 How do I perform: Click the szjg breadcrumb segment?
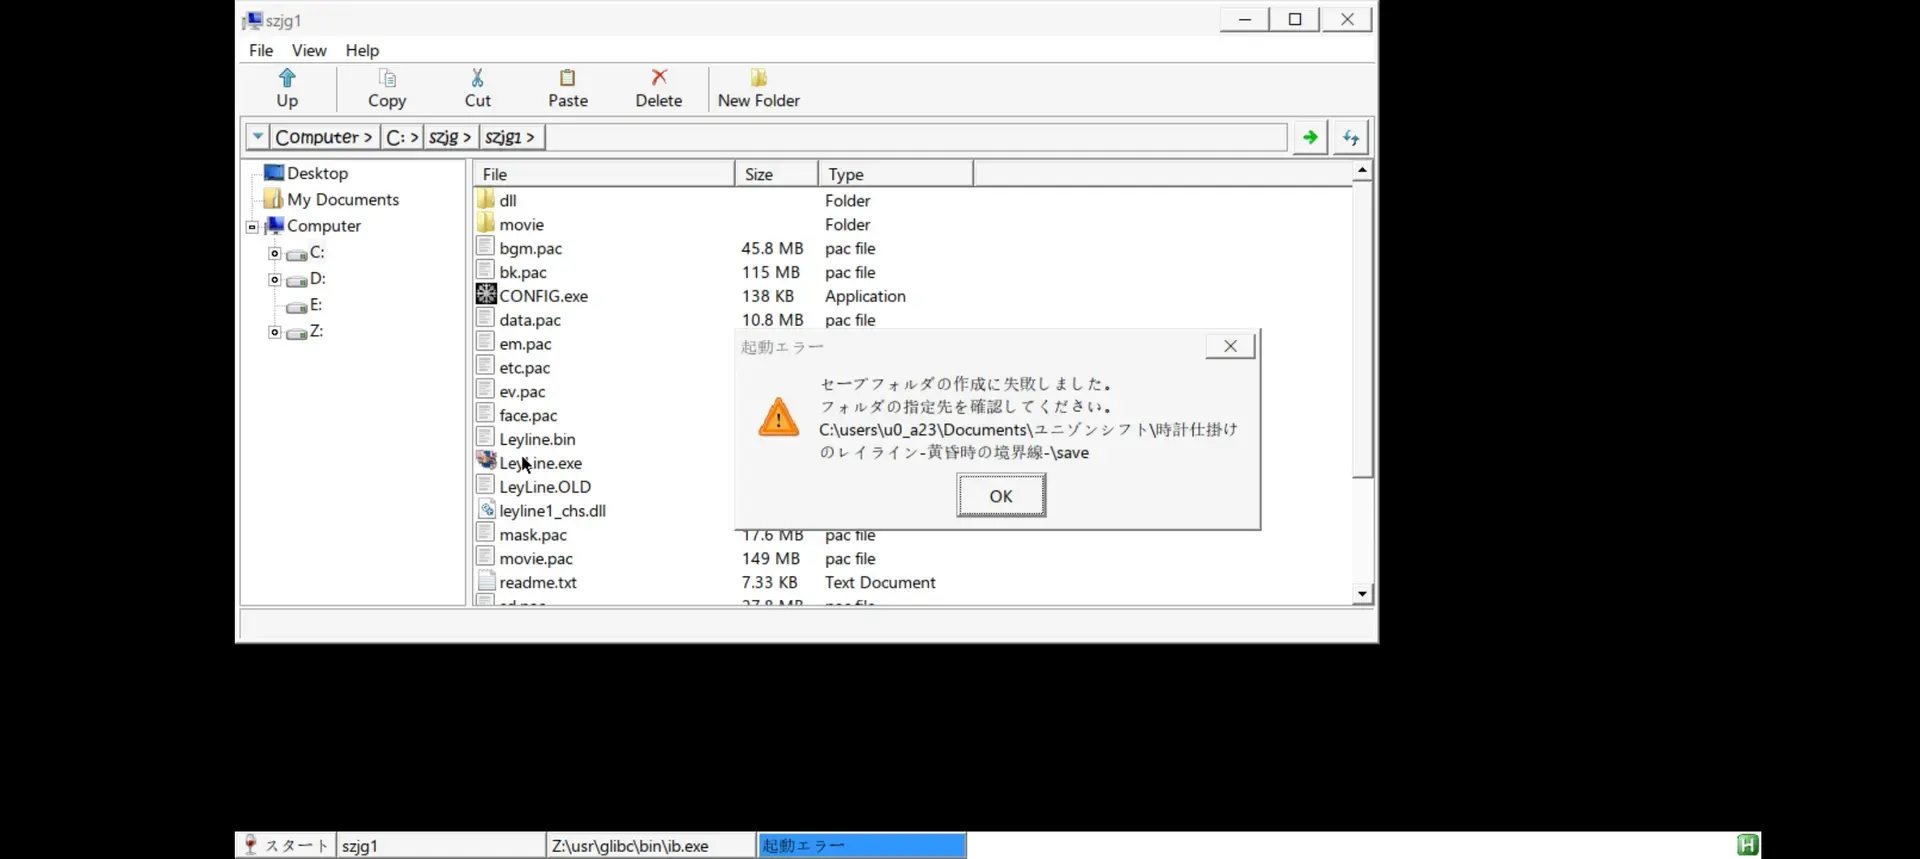[x=449, y=137]
